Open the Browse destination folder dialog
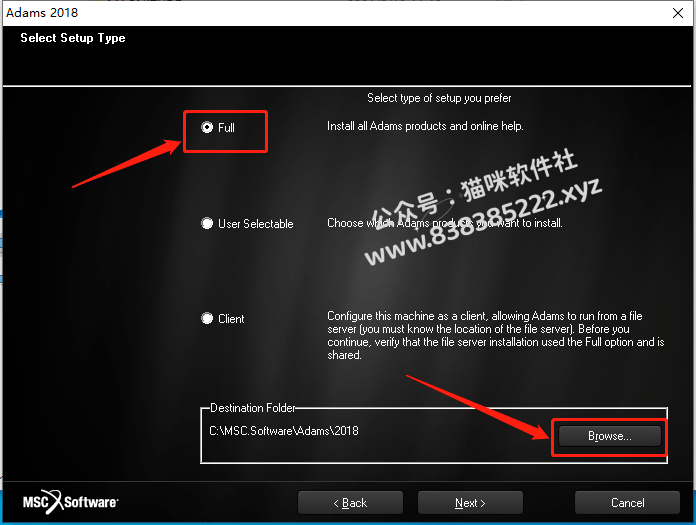Viewport: 696px width, 525px height. (x=609, y=436)
